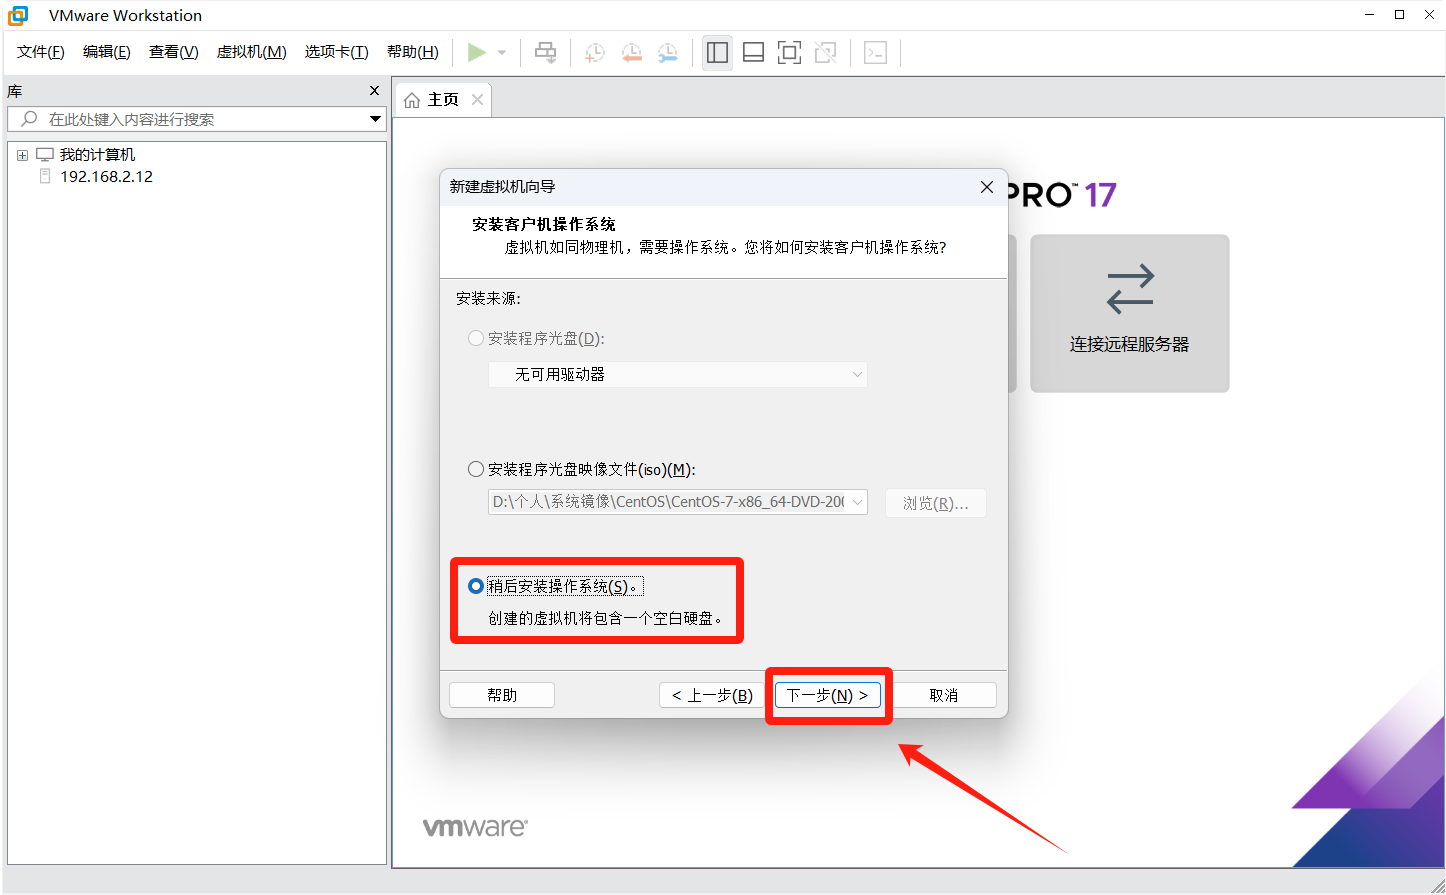1446x895 pixels.
Task: Go back with 上一步(B) button
Action: 712,695
